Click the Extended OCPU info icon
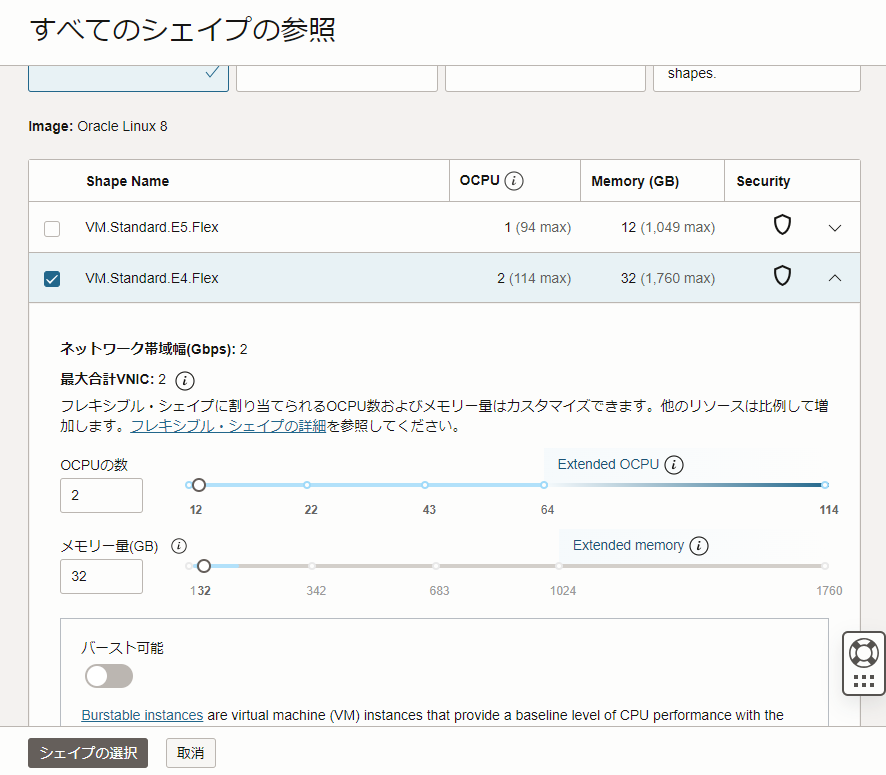 (674, 465)
